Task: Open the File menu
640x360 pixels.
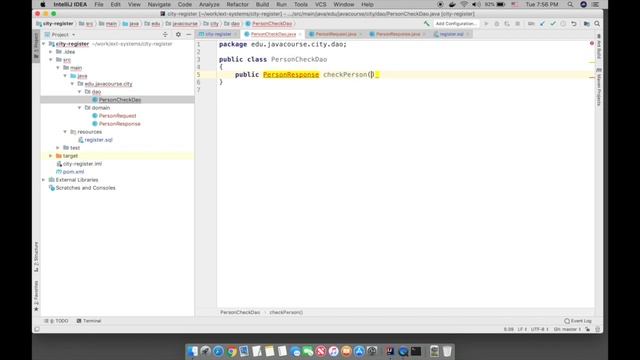Action: 99,4
